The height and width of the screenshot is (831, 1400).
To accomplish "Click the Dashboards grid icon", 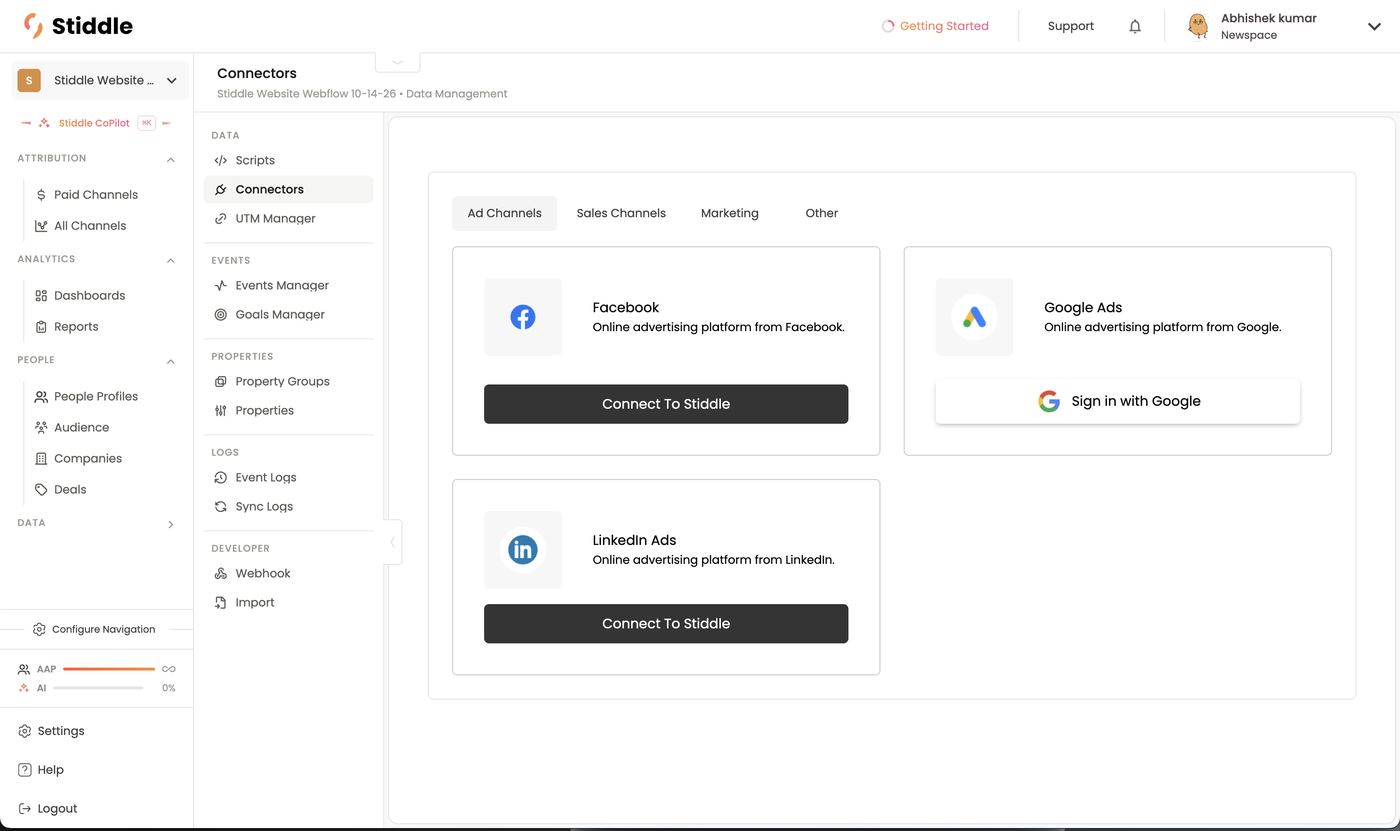I will pos(41,296).
